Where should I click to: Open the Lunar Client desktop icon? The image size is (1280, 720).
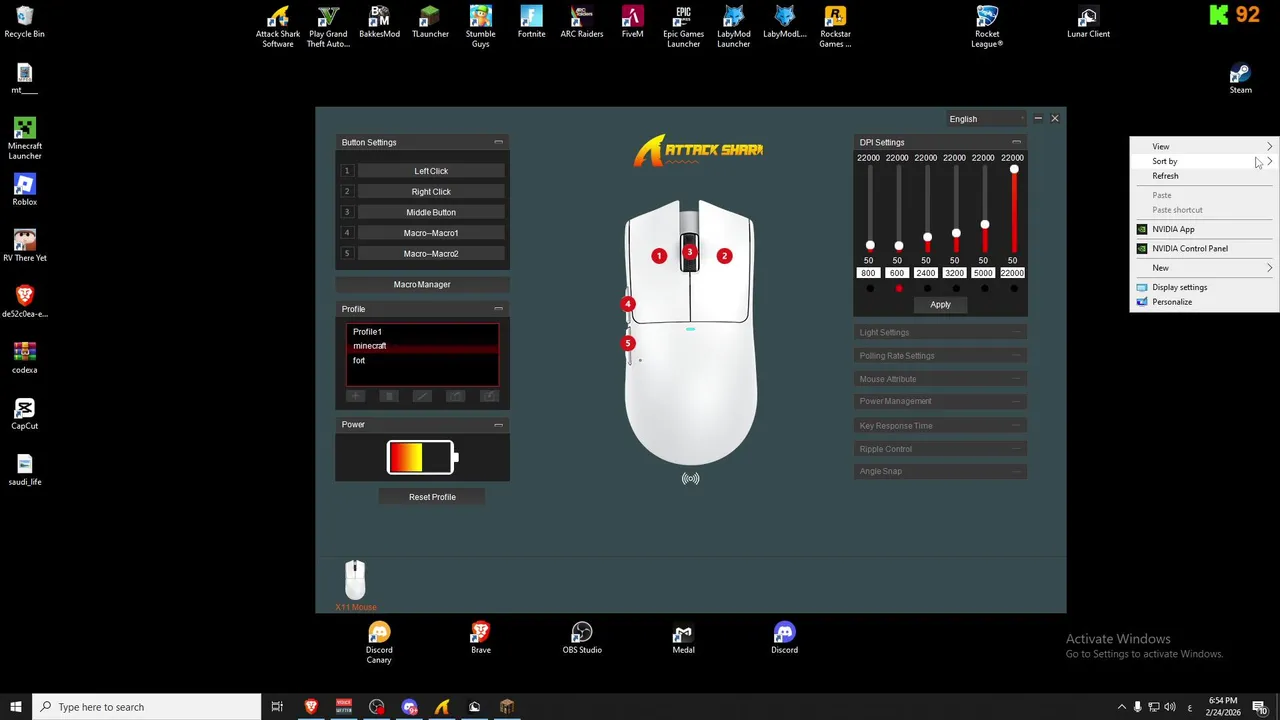(x=1088, y=23)
